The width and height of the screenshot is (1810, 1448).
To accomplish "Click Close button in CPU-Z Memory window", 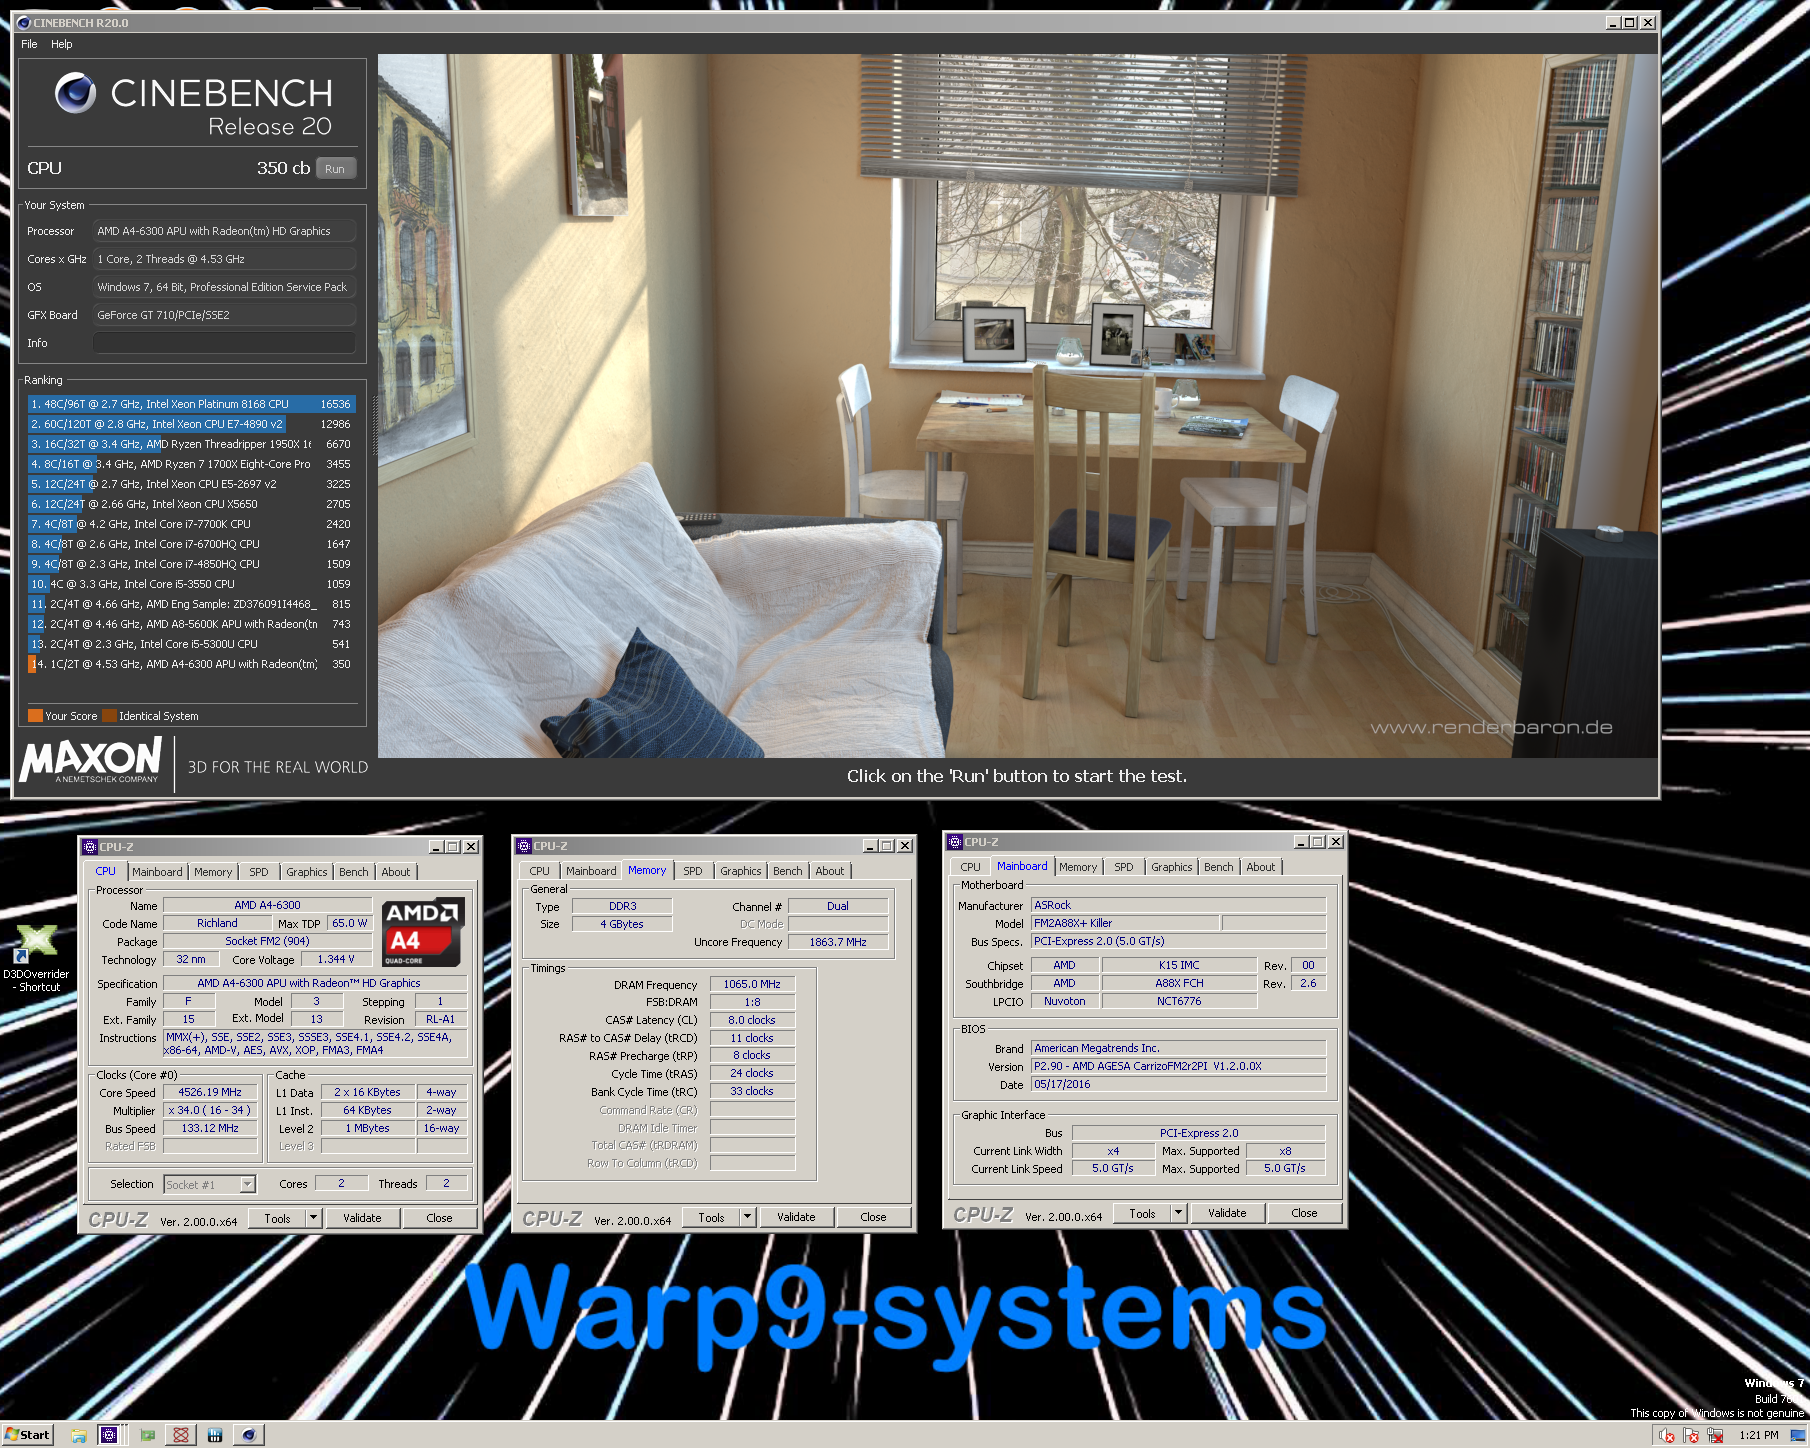I will pos(873,1217).
